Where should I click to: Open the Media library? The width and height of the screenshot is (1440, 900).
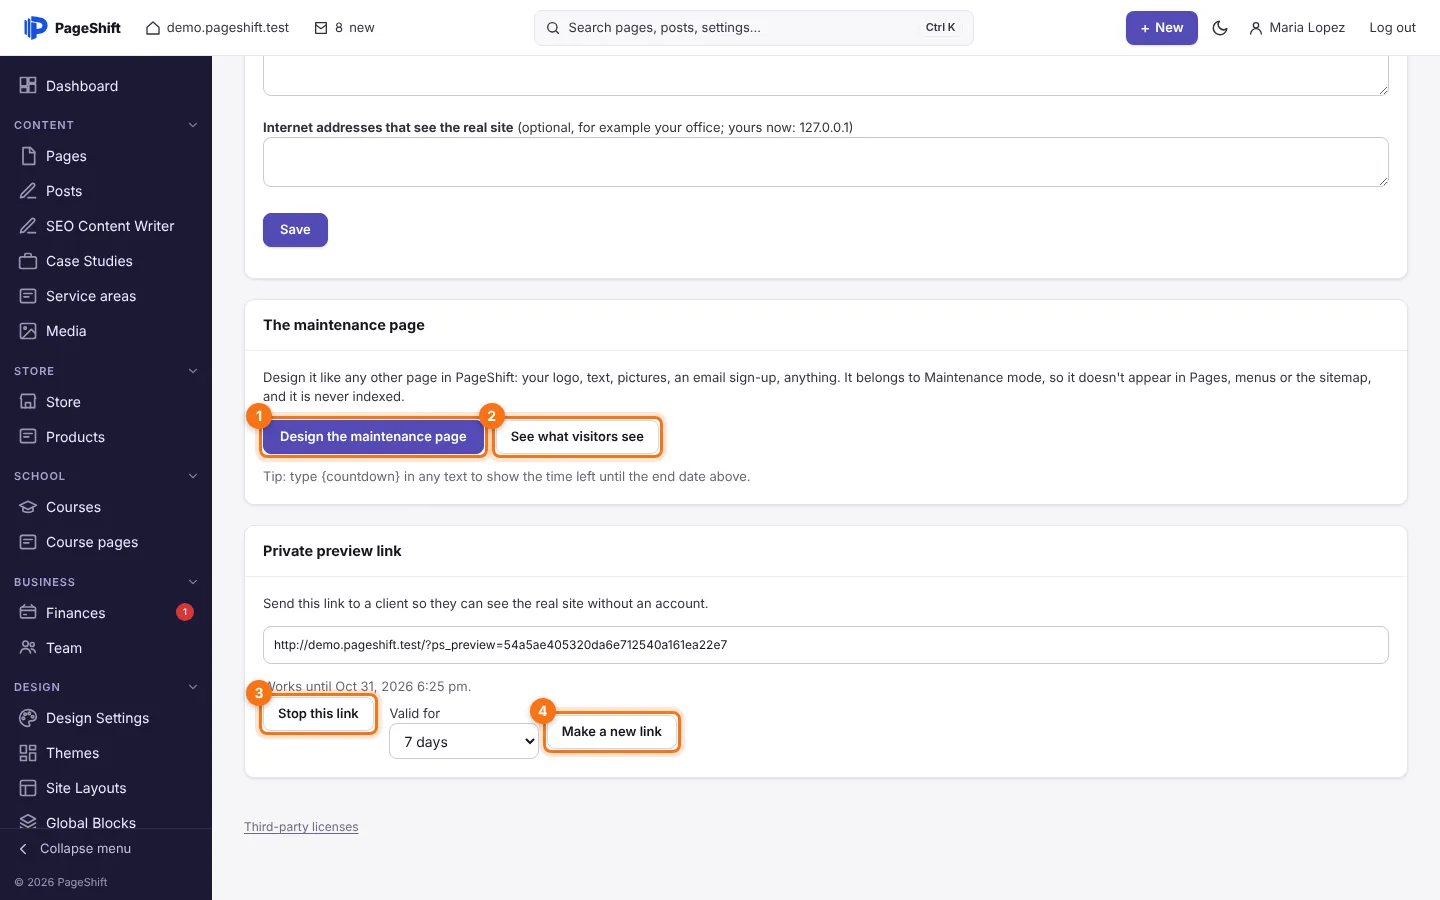[x=106, y=331]
